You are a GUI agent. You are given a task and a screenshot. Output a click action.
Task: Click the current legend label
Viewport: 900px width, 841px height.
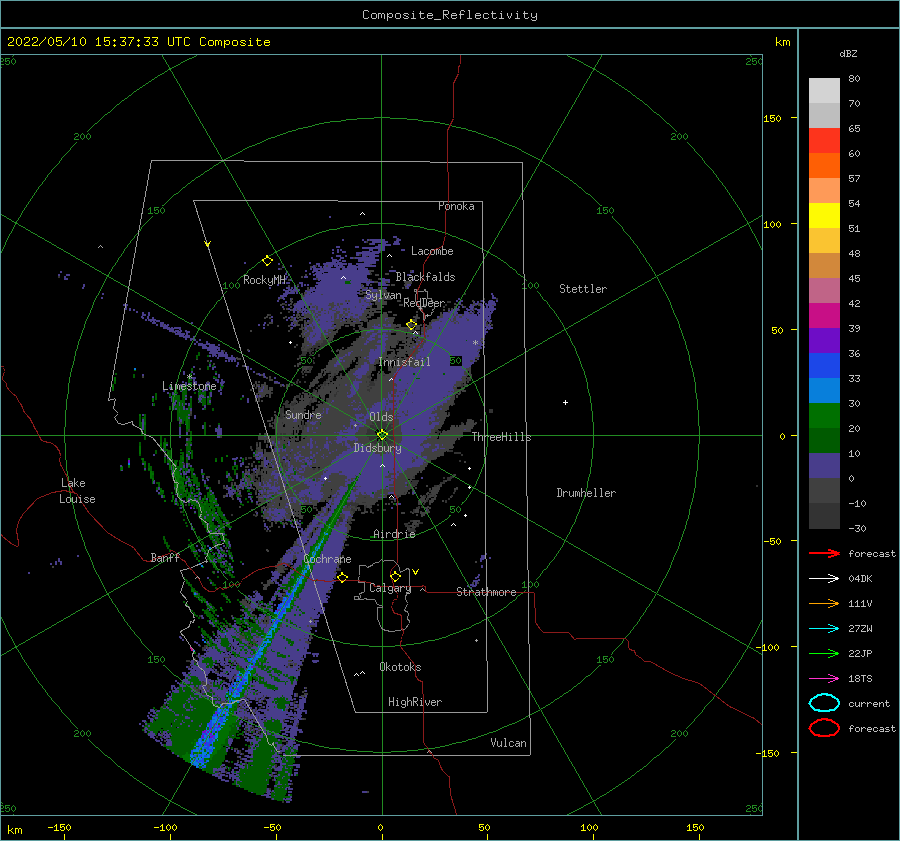868,703
